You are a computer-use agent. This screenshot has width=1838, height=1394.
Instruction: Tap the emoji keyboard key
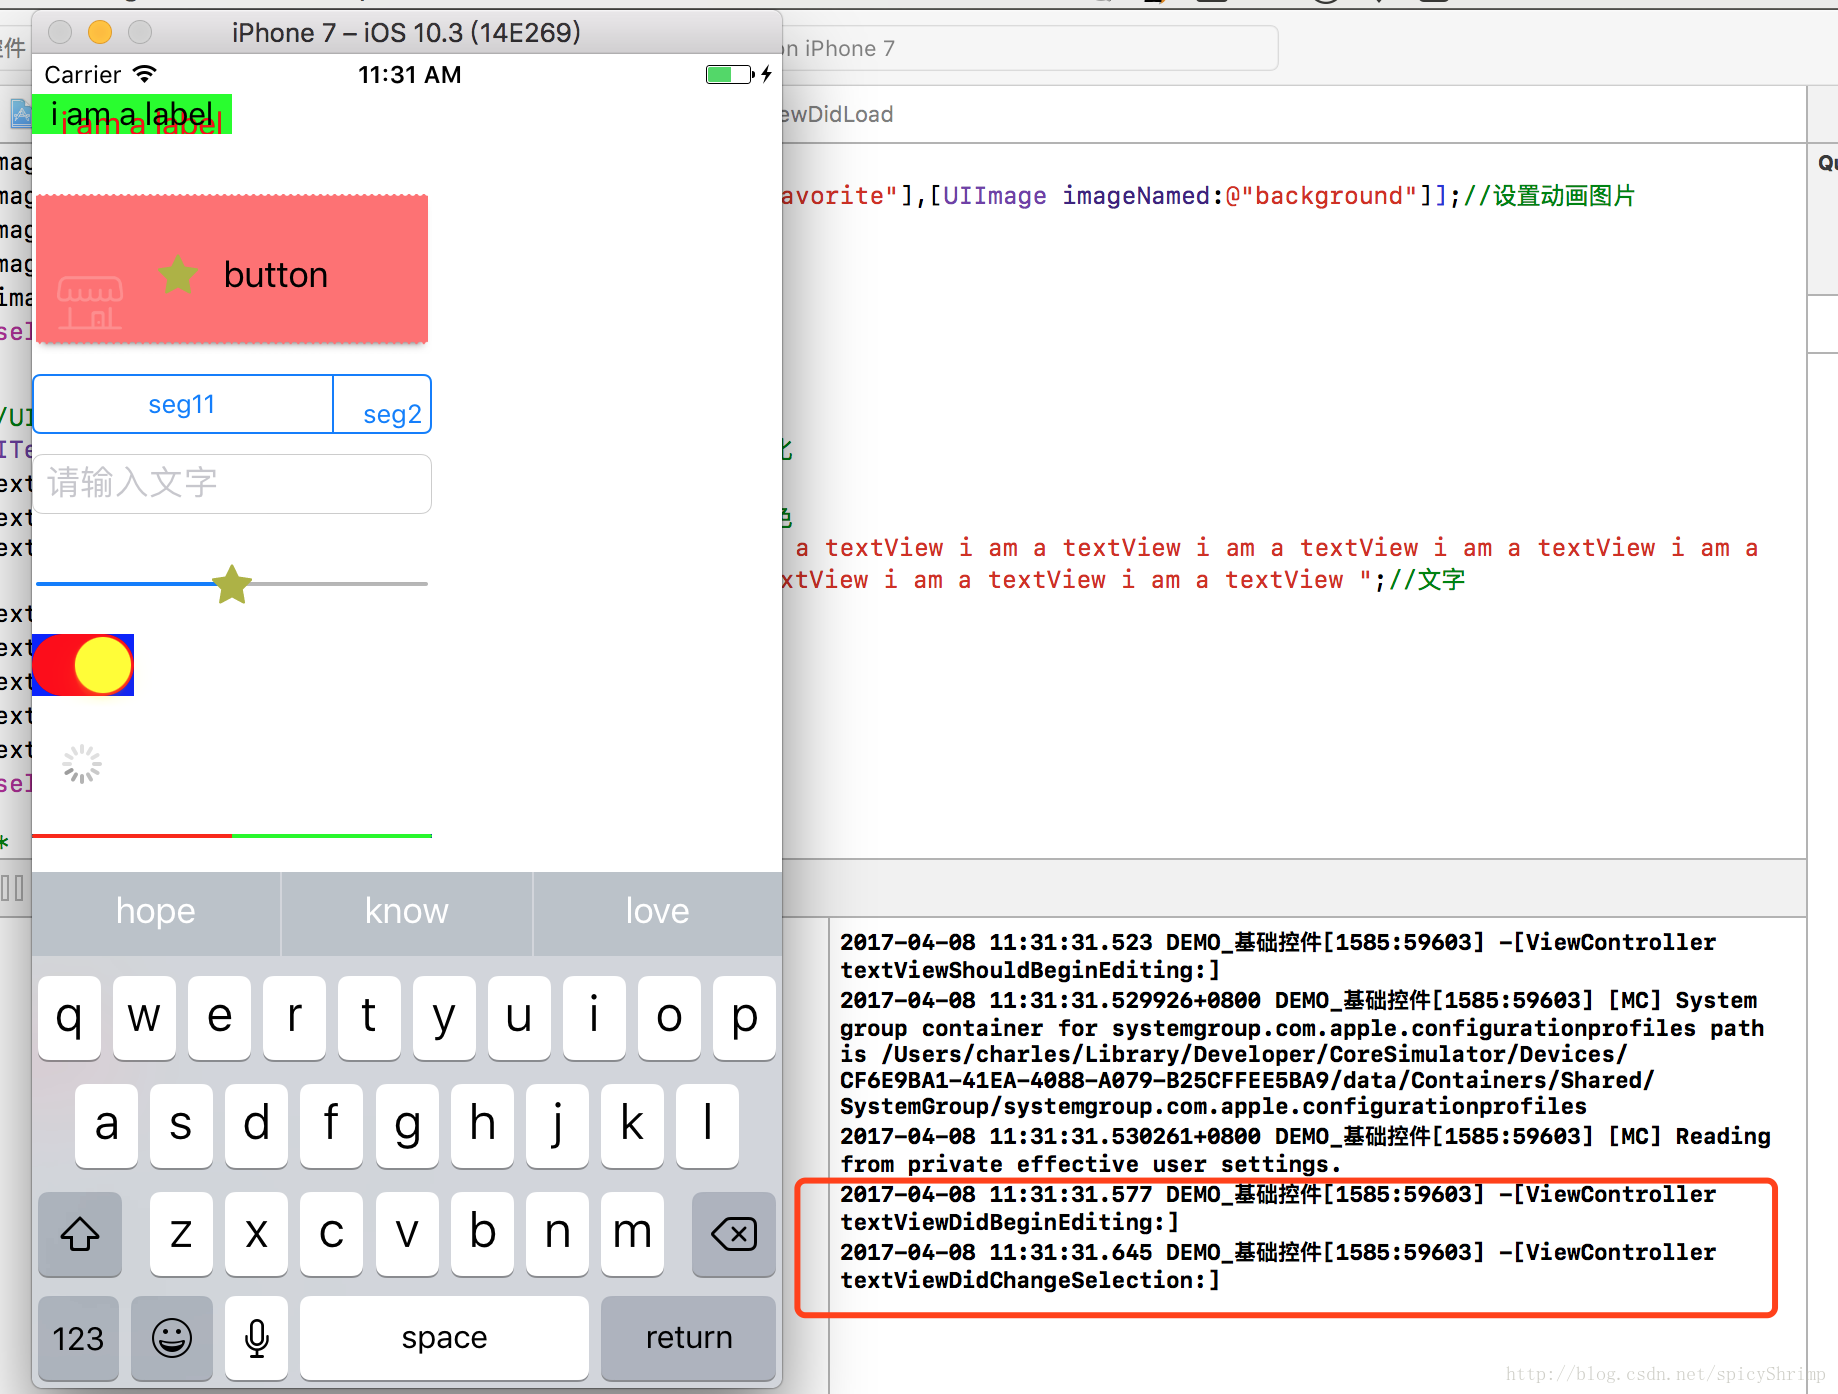[x=172, y=1338]
